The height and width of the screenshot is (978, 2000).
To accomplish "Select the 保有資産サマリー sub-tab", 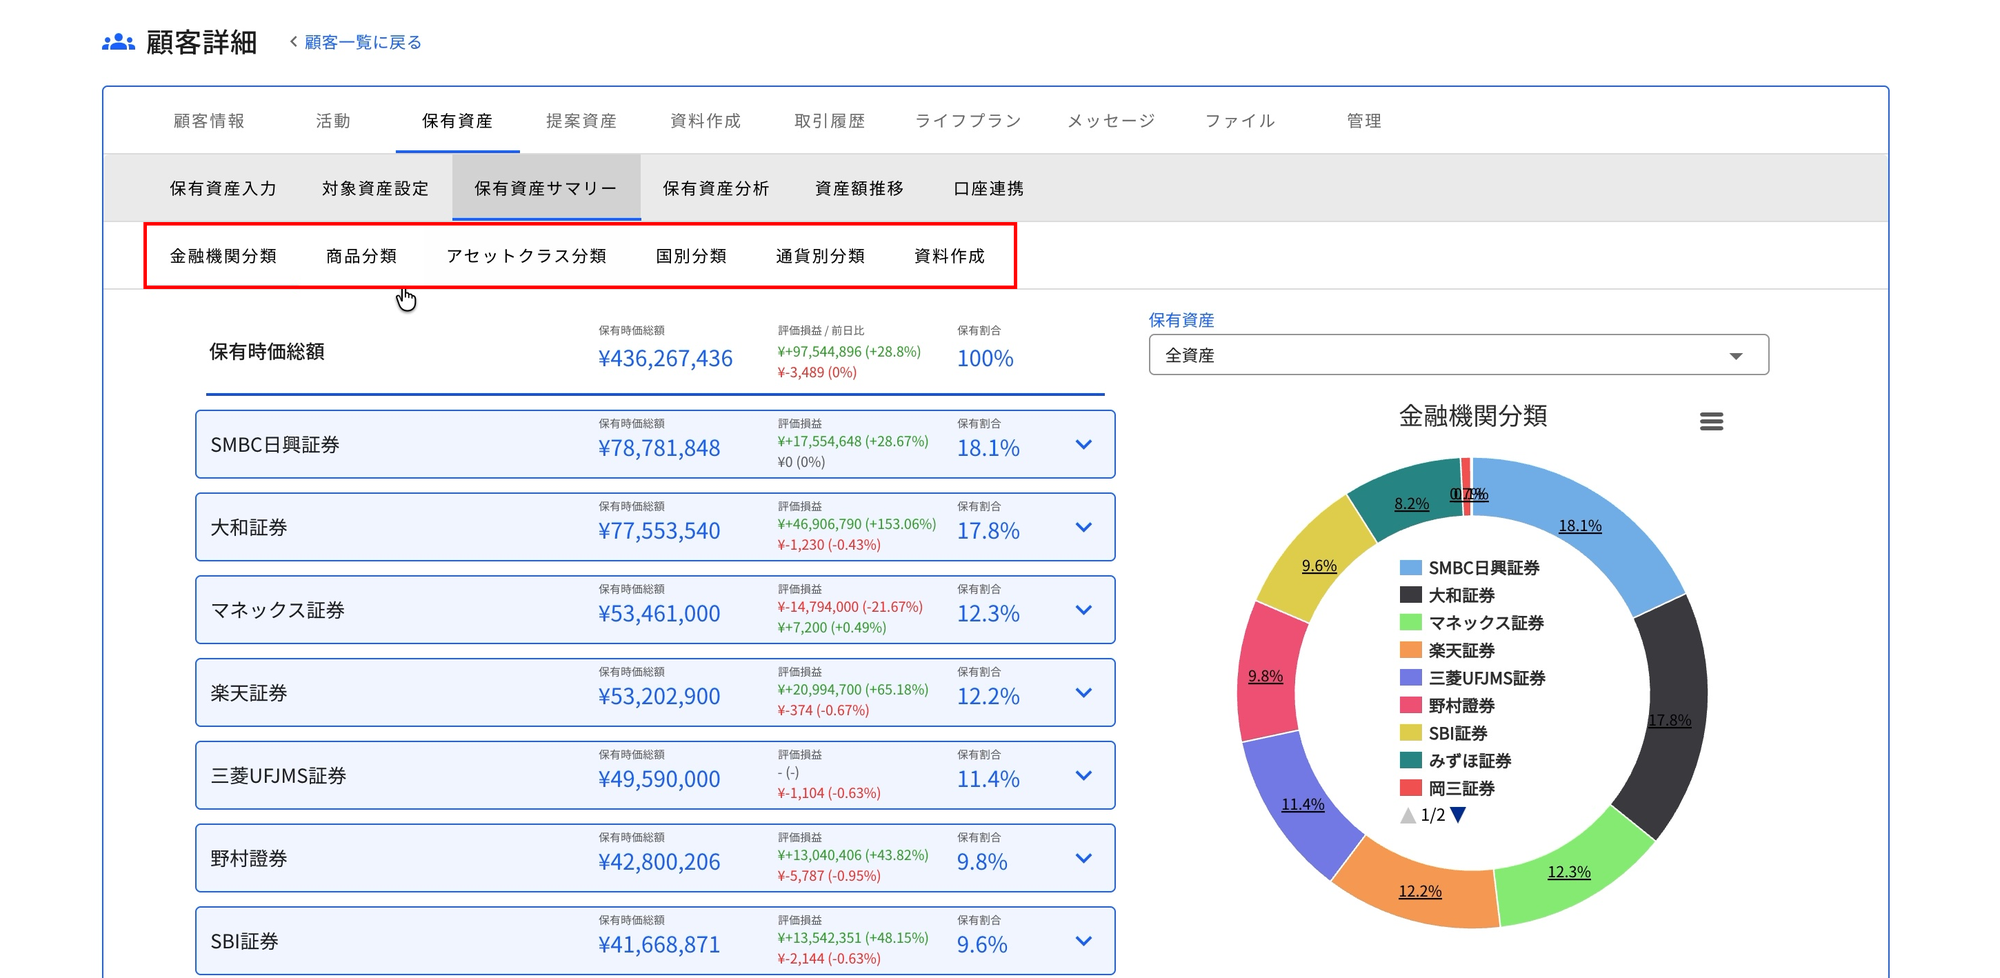I will pos(546,188).
